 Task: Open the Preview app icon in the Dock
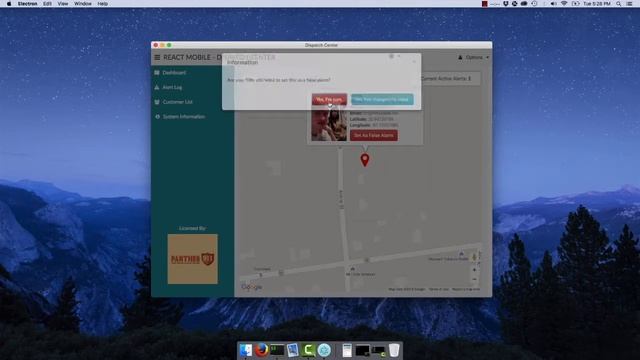[293, 350]
